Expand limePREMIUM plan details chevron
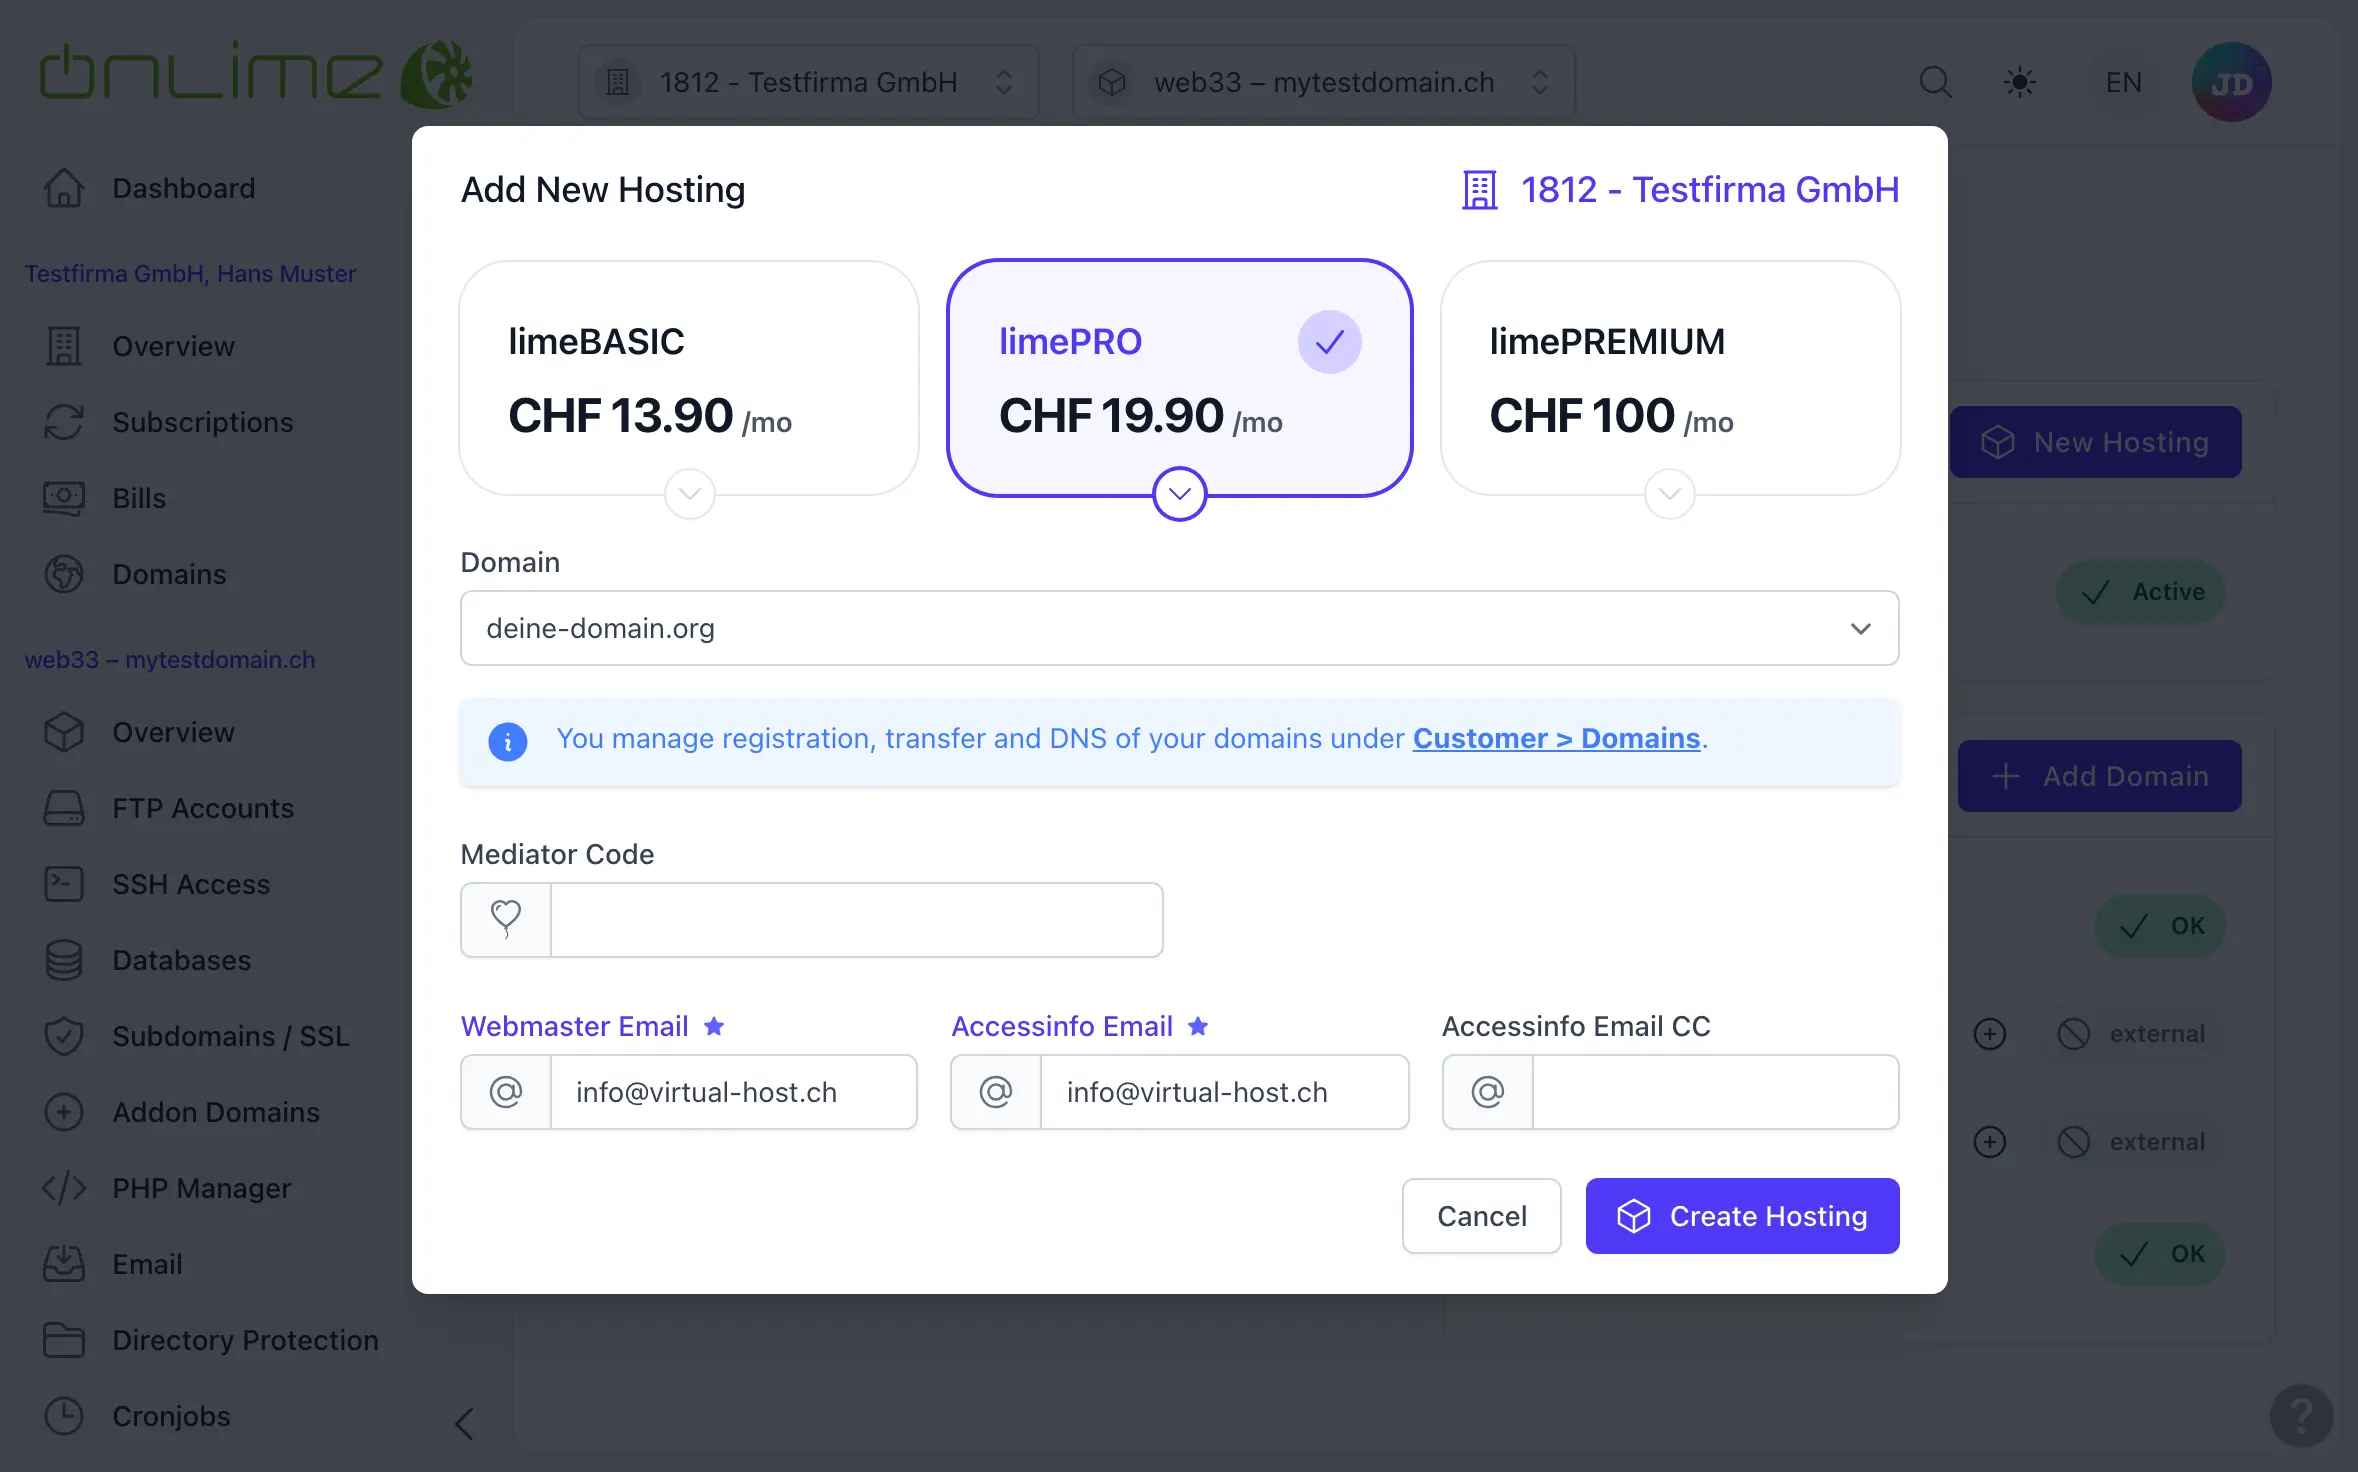Viewport: 2358px width, 1472px height. pos(1670,494)
